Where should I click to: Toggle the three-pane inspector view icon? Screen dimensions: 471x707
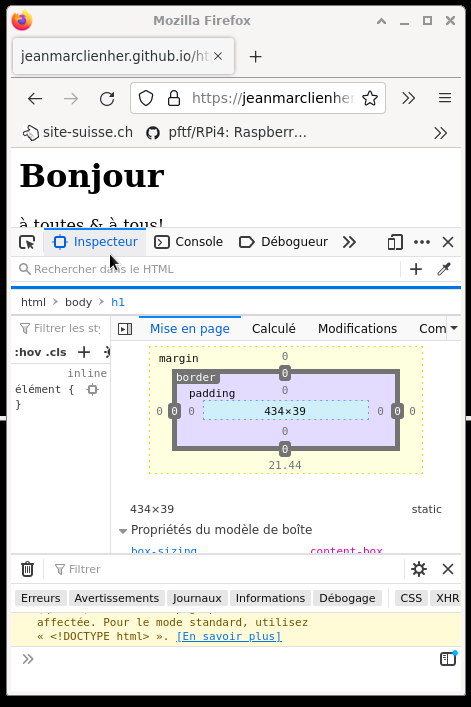click(x=125, y=329)
